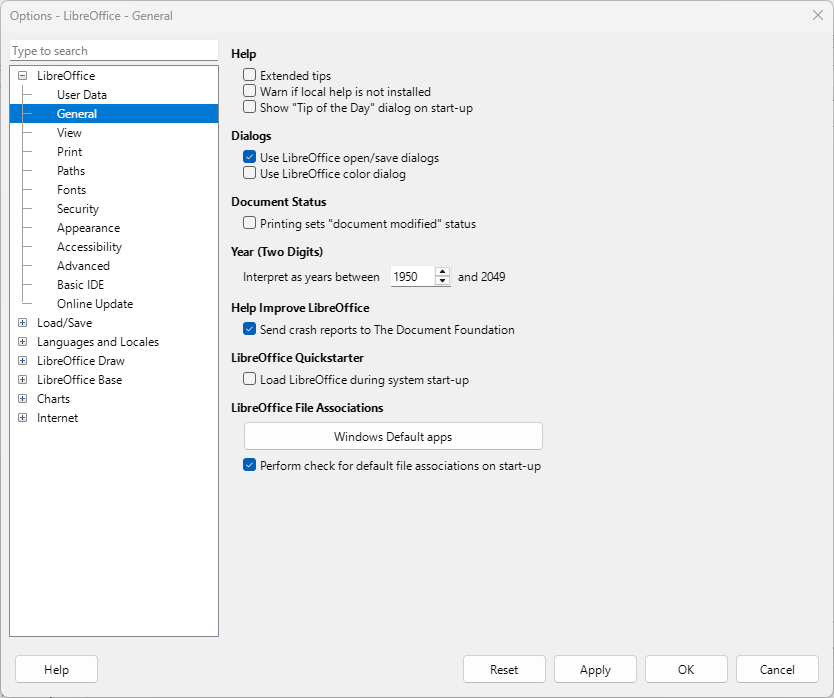
Task: Click the year field showing 1950
Action: (x=413, y=277)
